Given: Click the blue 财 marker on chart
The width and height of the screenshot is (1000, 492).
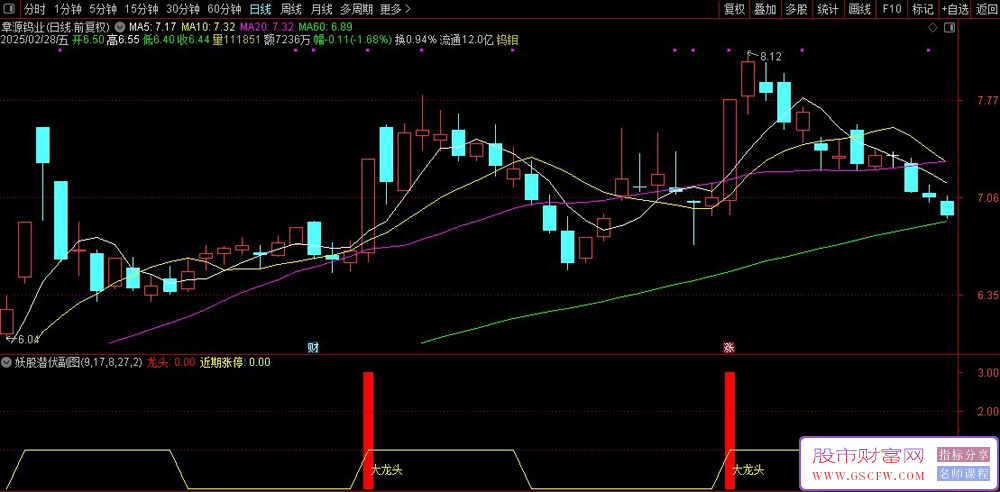Looking at the screenshot, I should (313, 348).
